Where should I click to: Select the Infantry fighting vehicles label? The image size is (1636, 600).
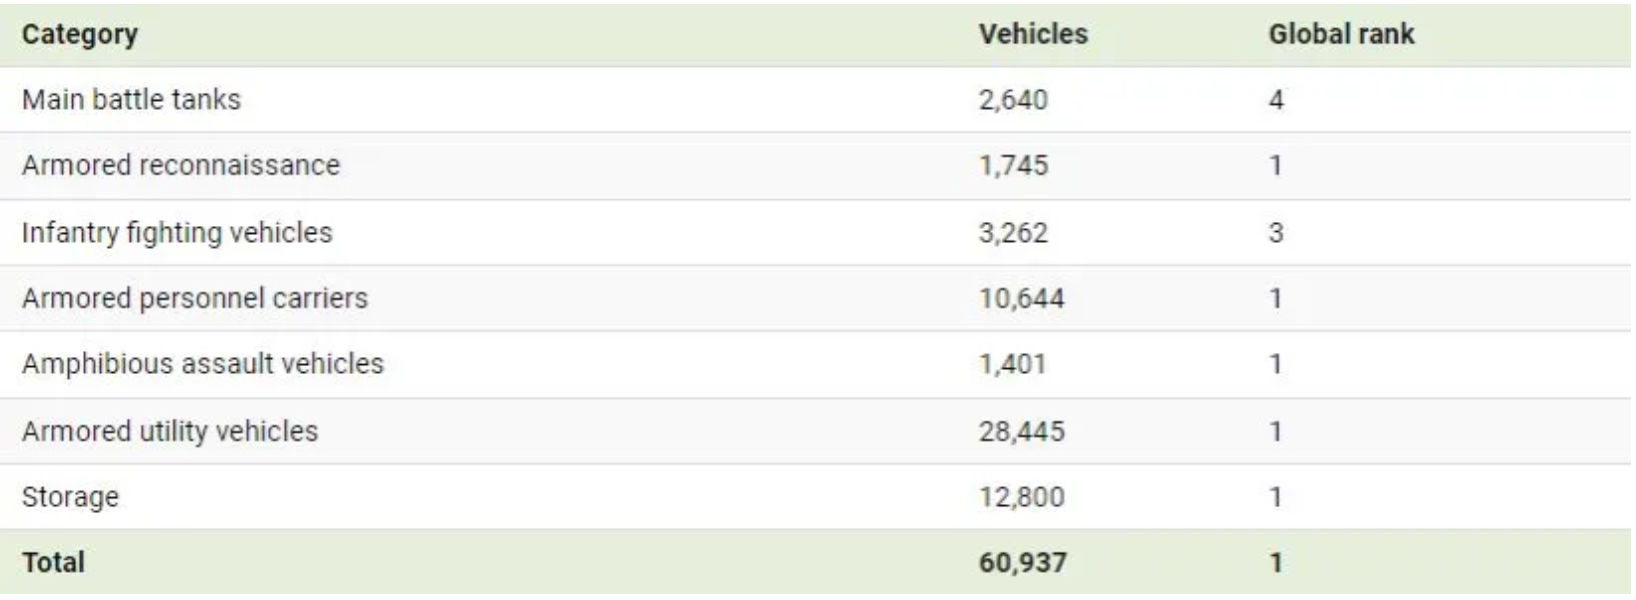[x=177, y=233]
